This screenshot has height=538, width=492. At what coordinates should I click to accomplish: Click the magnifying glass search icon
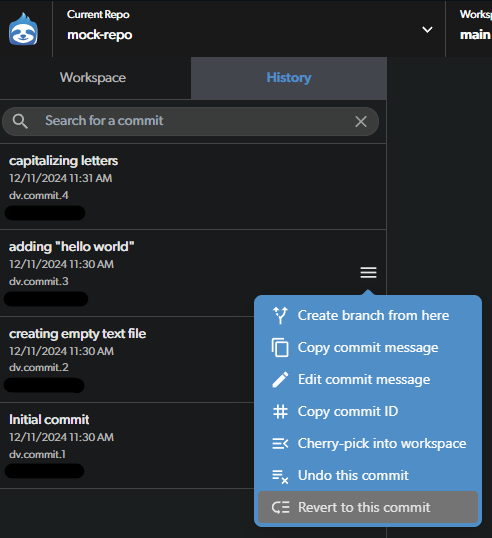(20, 121)
